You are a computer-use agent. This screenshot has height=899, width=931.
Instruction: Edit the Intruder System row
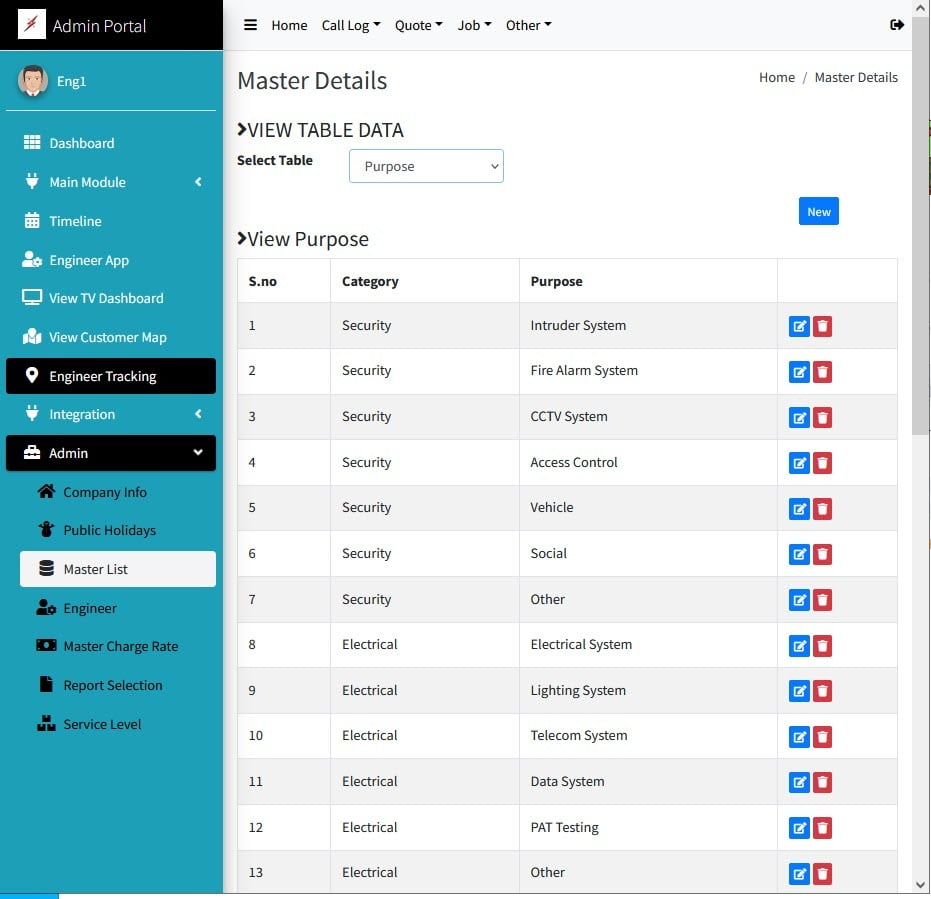pos(799,327)
